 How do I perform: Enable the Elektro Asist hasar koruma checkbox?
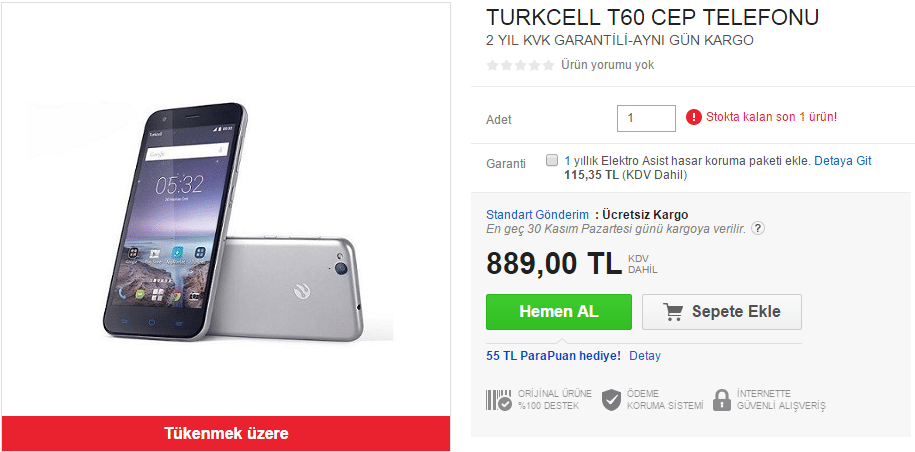(551, 160)
